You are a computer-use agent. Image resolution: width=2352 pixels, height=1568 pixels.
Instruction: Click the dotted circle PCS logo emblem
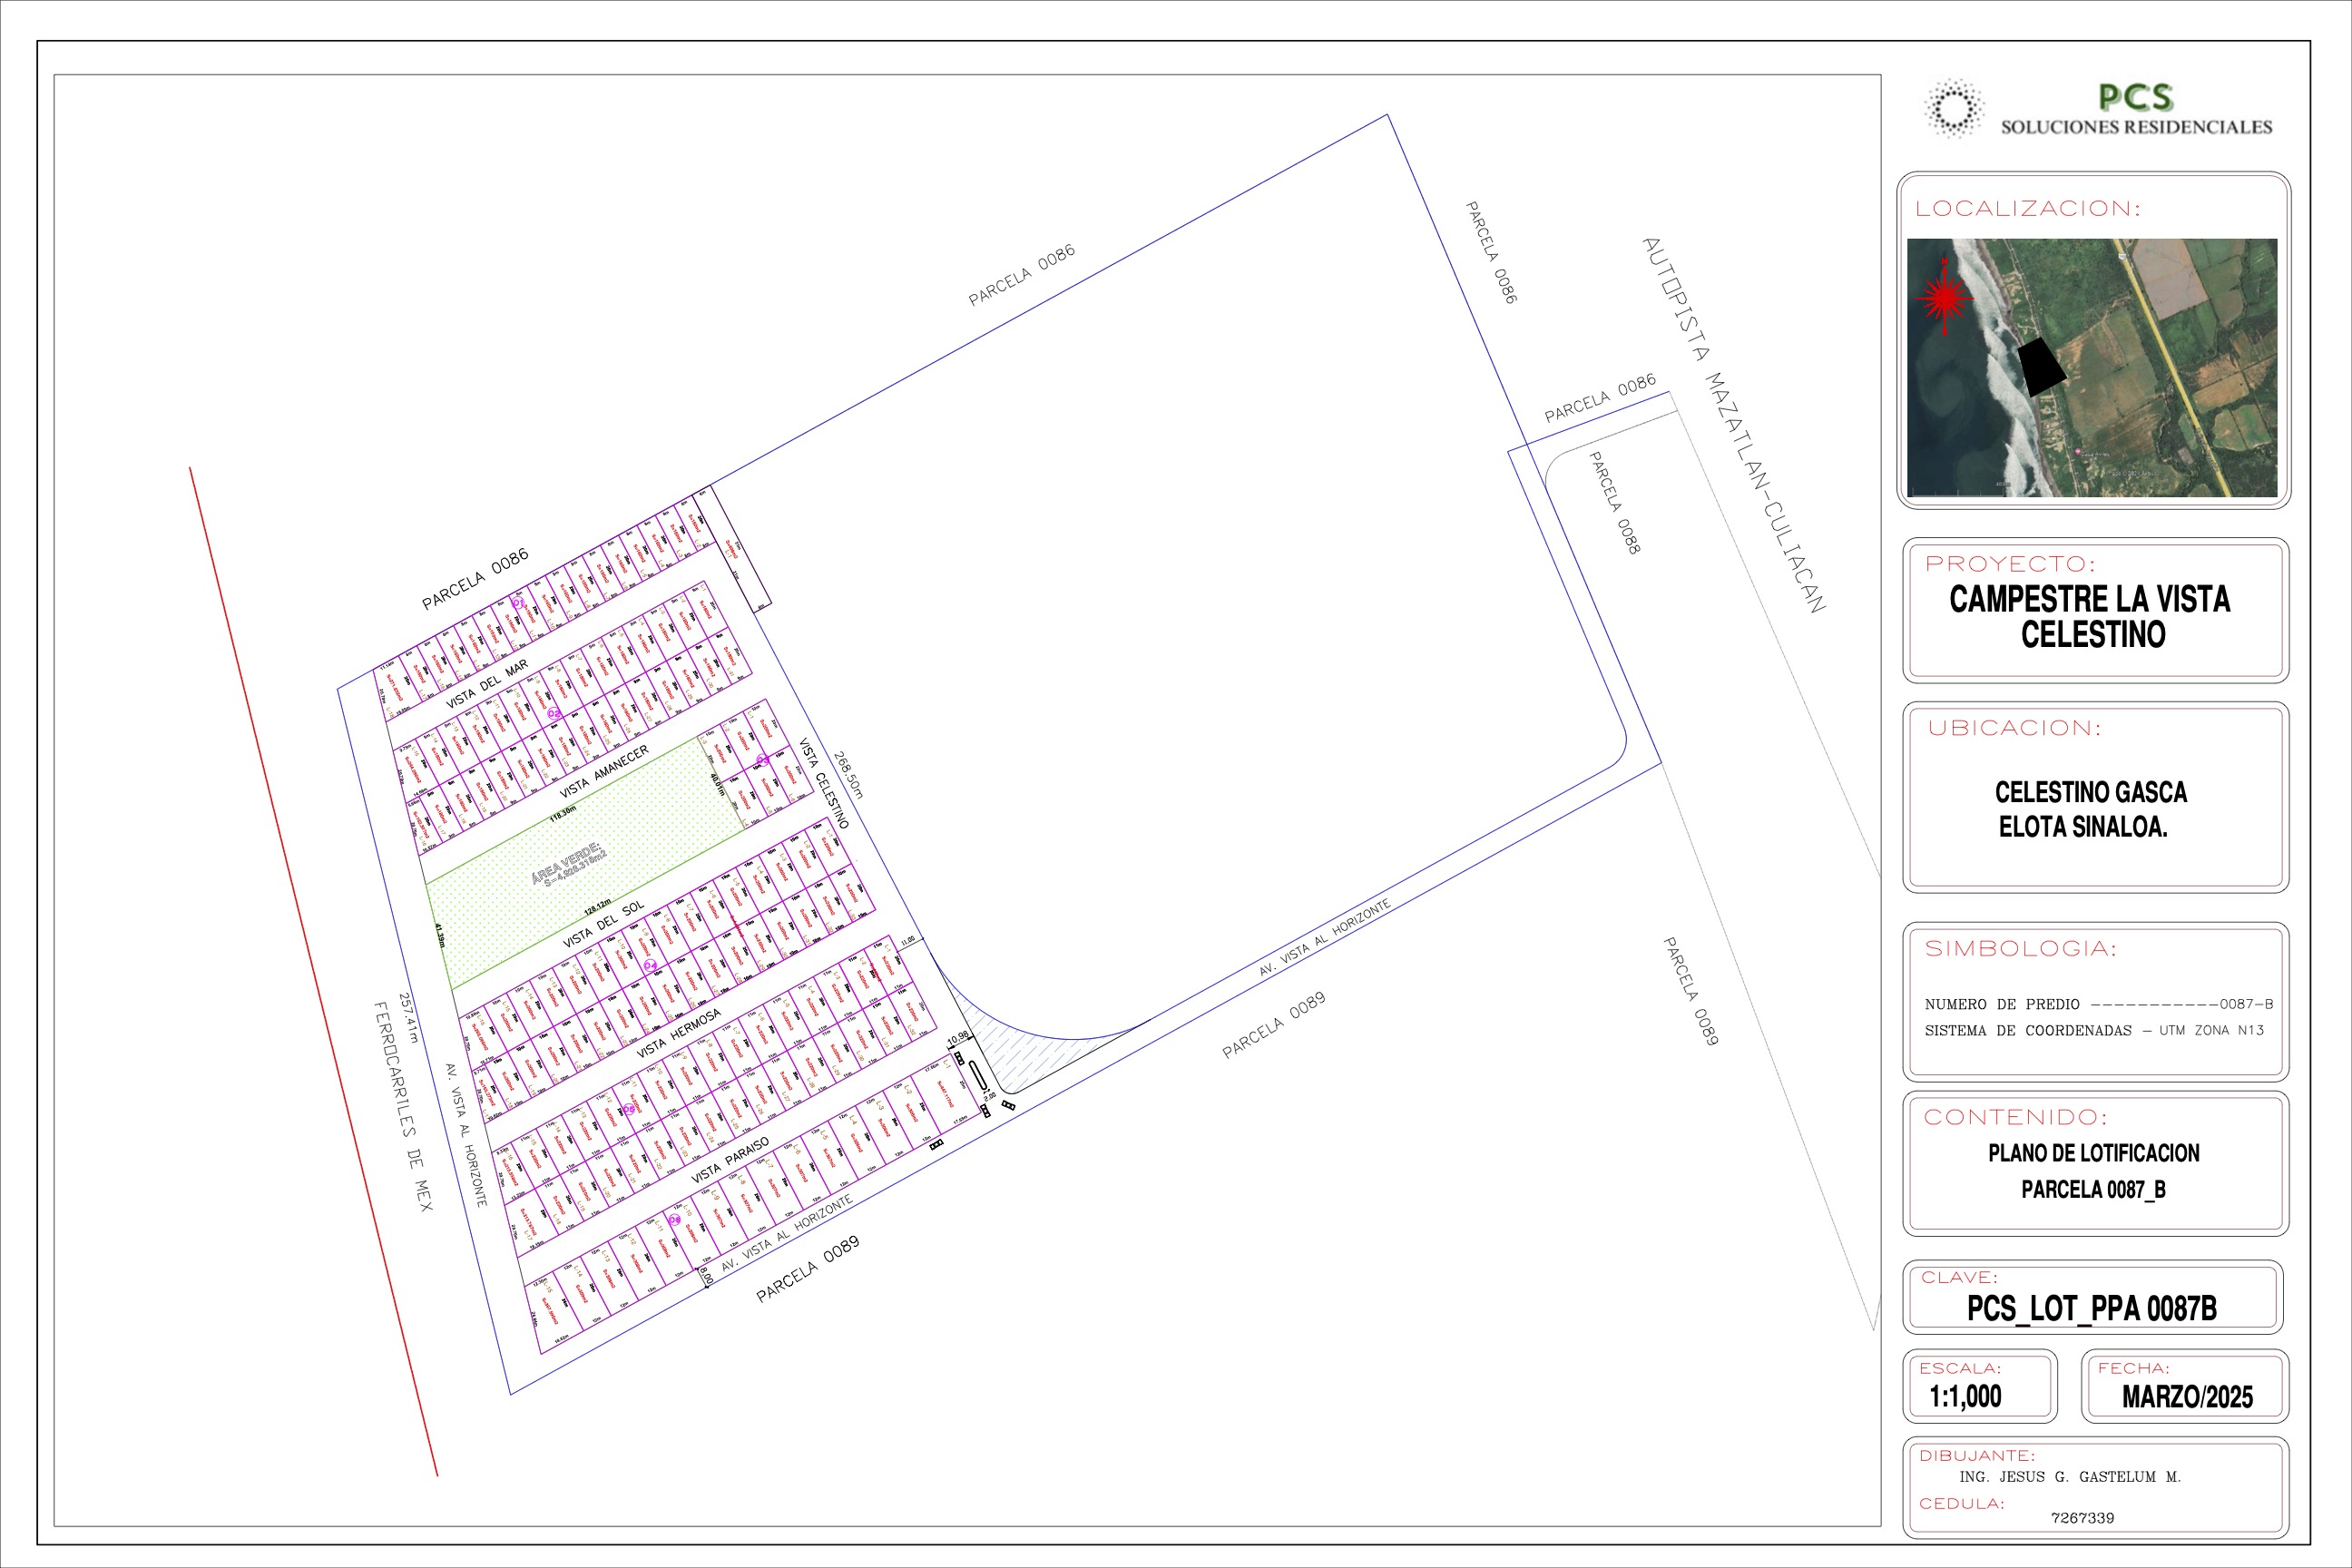click(x=1954, y=108)
